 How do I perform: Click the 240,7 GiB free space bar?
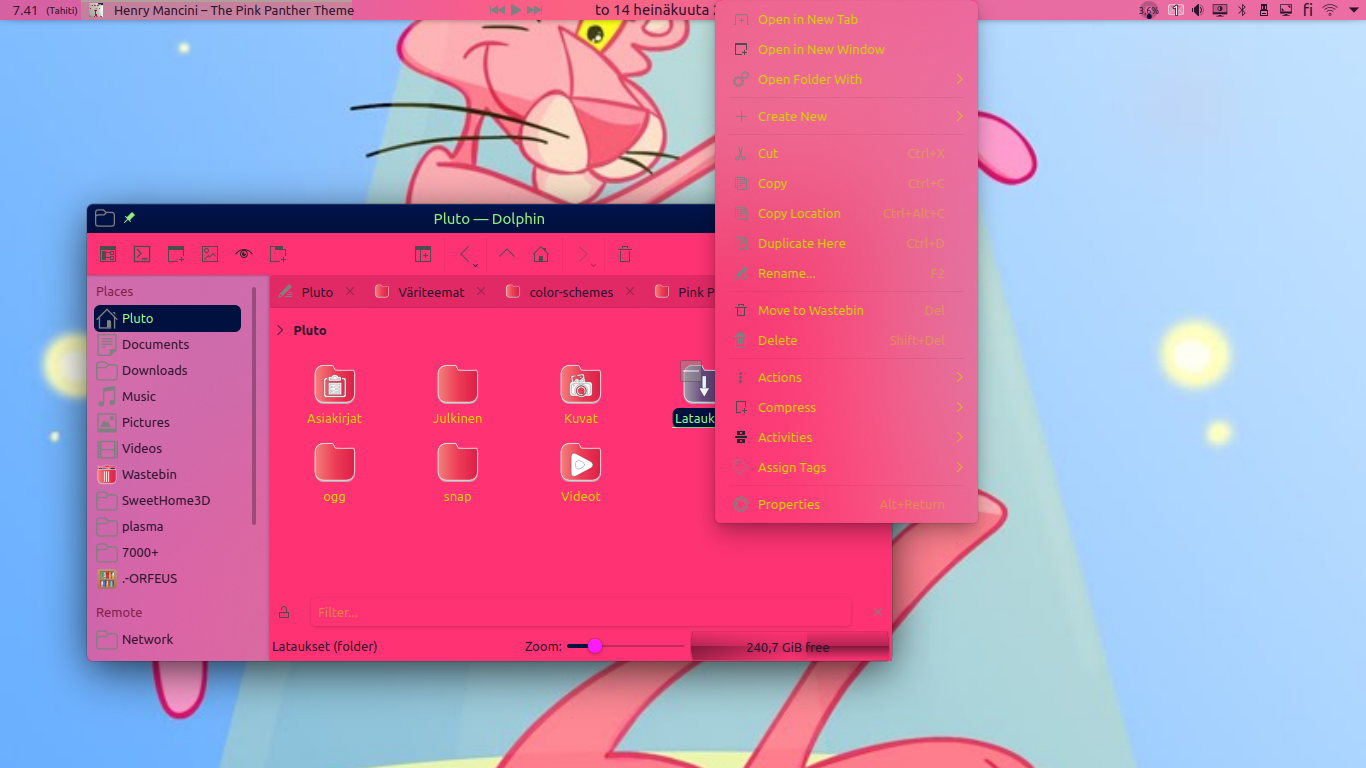pyautogui.click(x=789, y=646)
